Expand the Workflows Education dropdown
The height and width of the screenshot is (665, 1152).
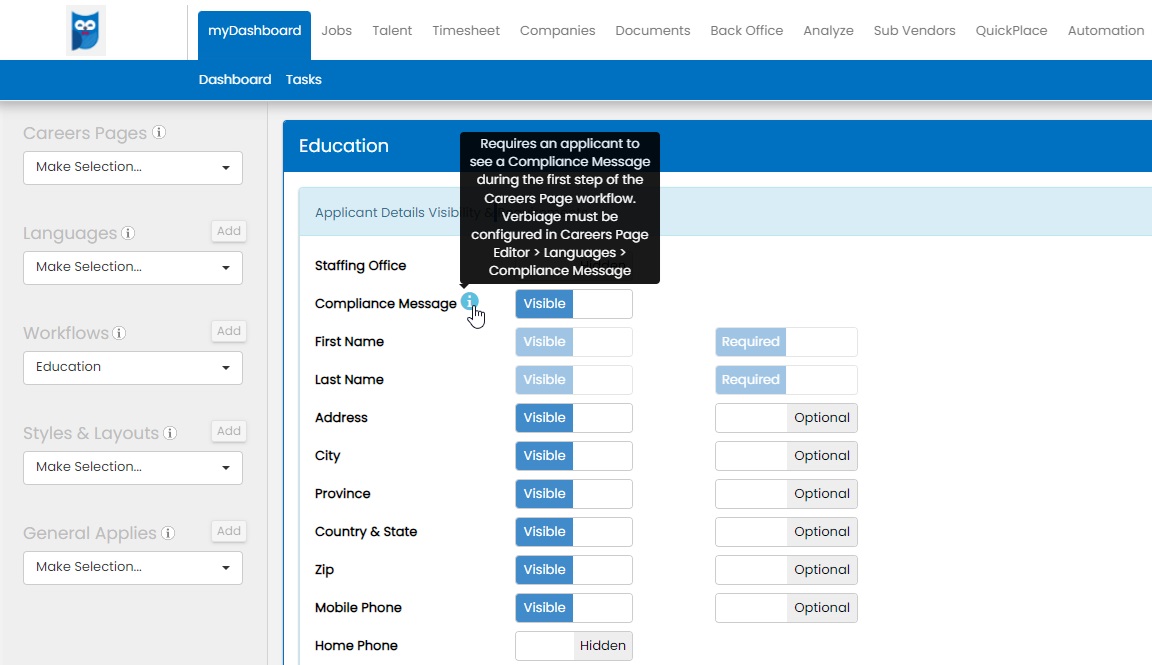click(133, 367)
